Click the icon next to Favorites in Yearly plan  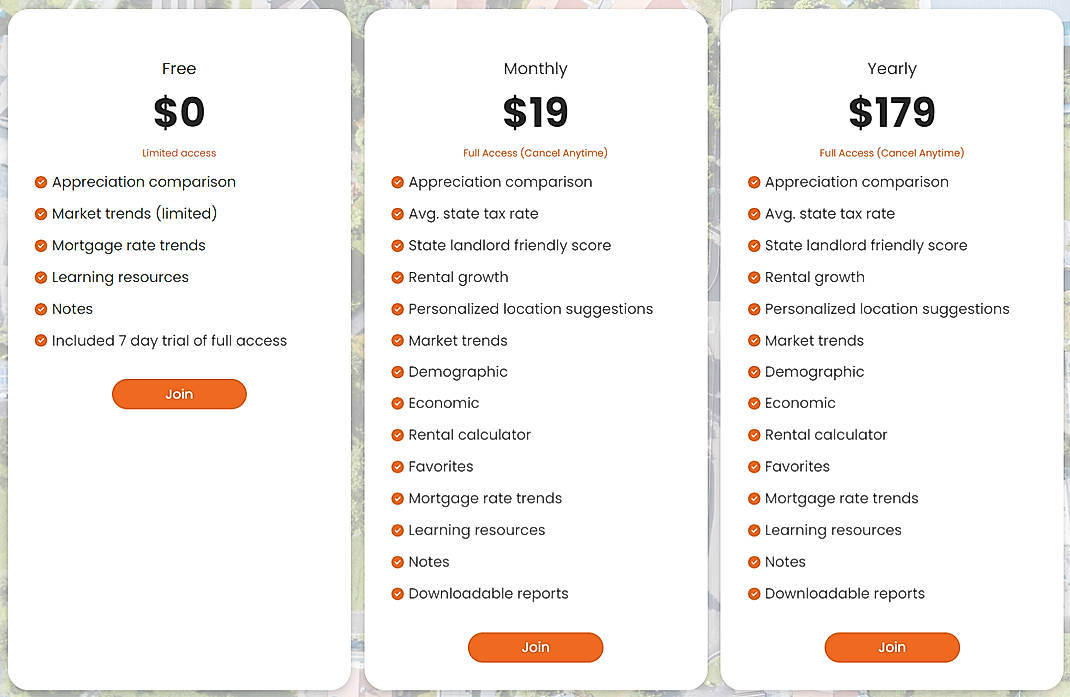pyautogui.click(x=753, y=466)
